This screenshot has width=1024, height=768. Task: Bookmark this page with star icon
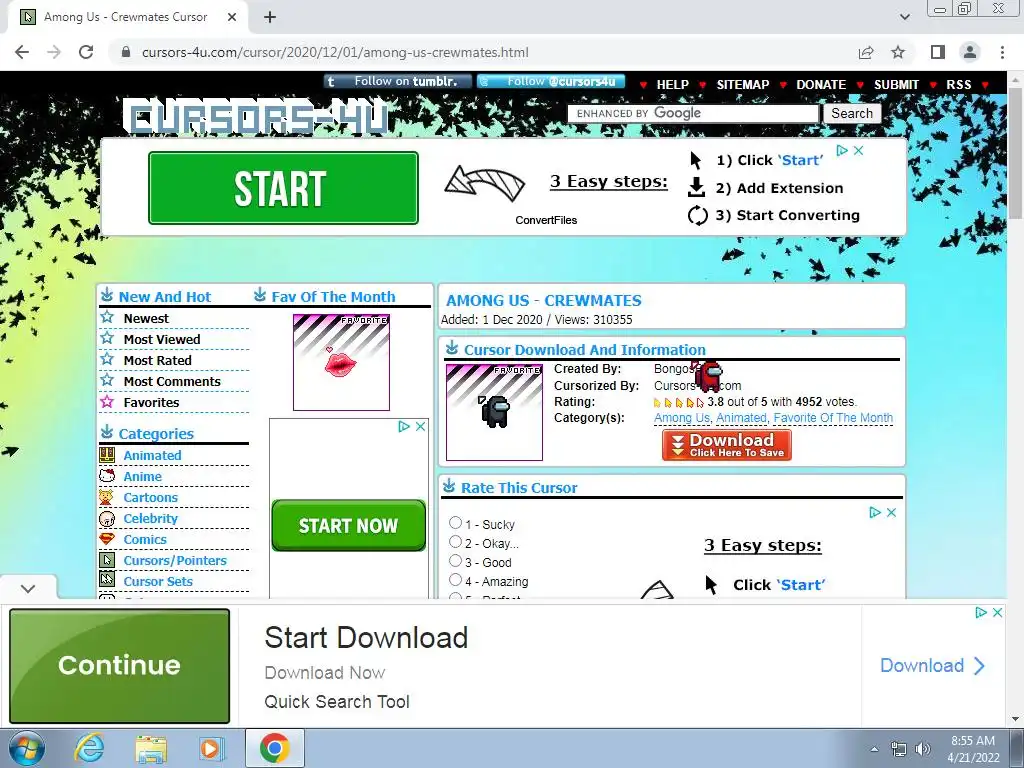point(898,52)
